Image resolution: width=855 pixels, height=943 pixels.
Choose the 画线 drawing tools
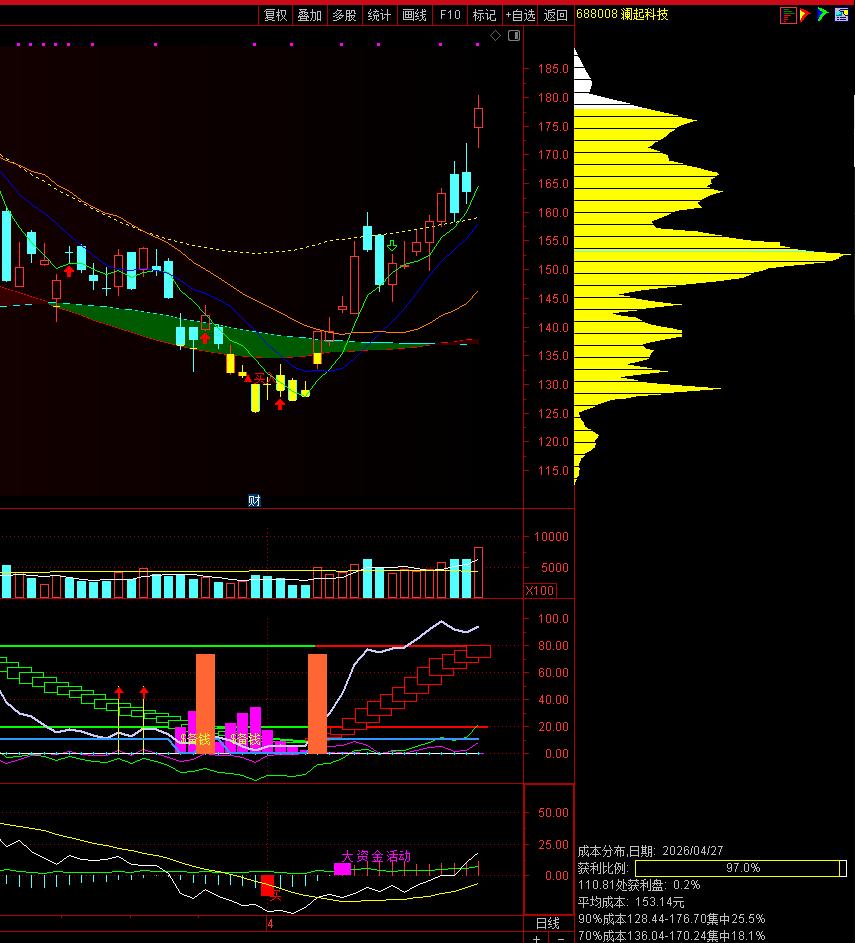[414, 15]
